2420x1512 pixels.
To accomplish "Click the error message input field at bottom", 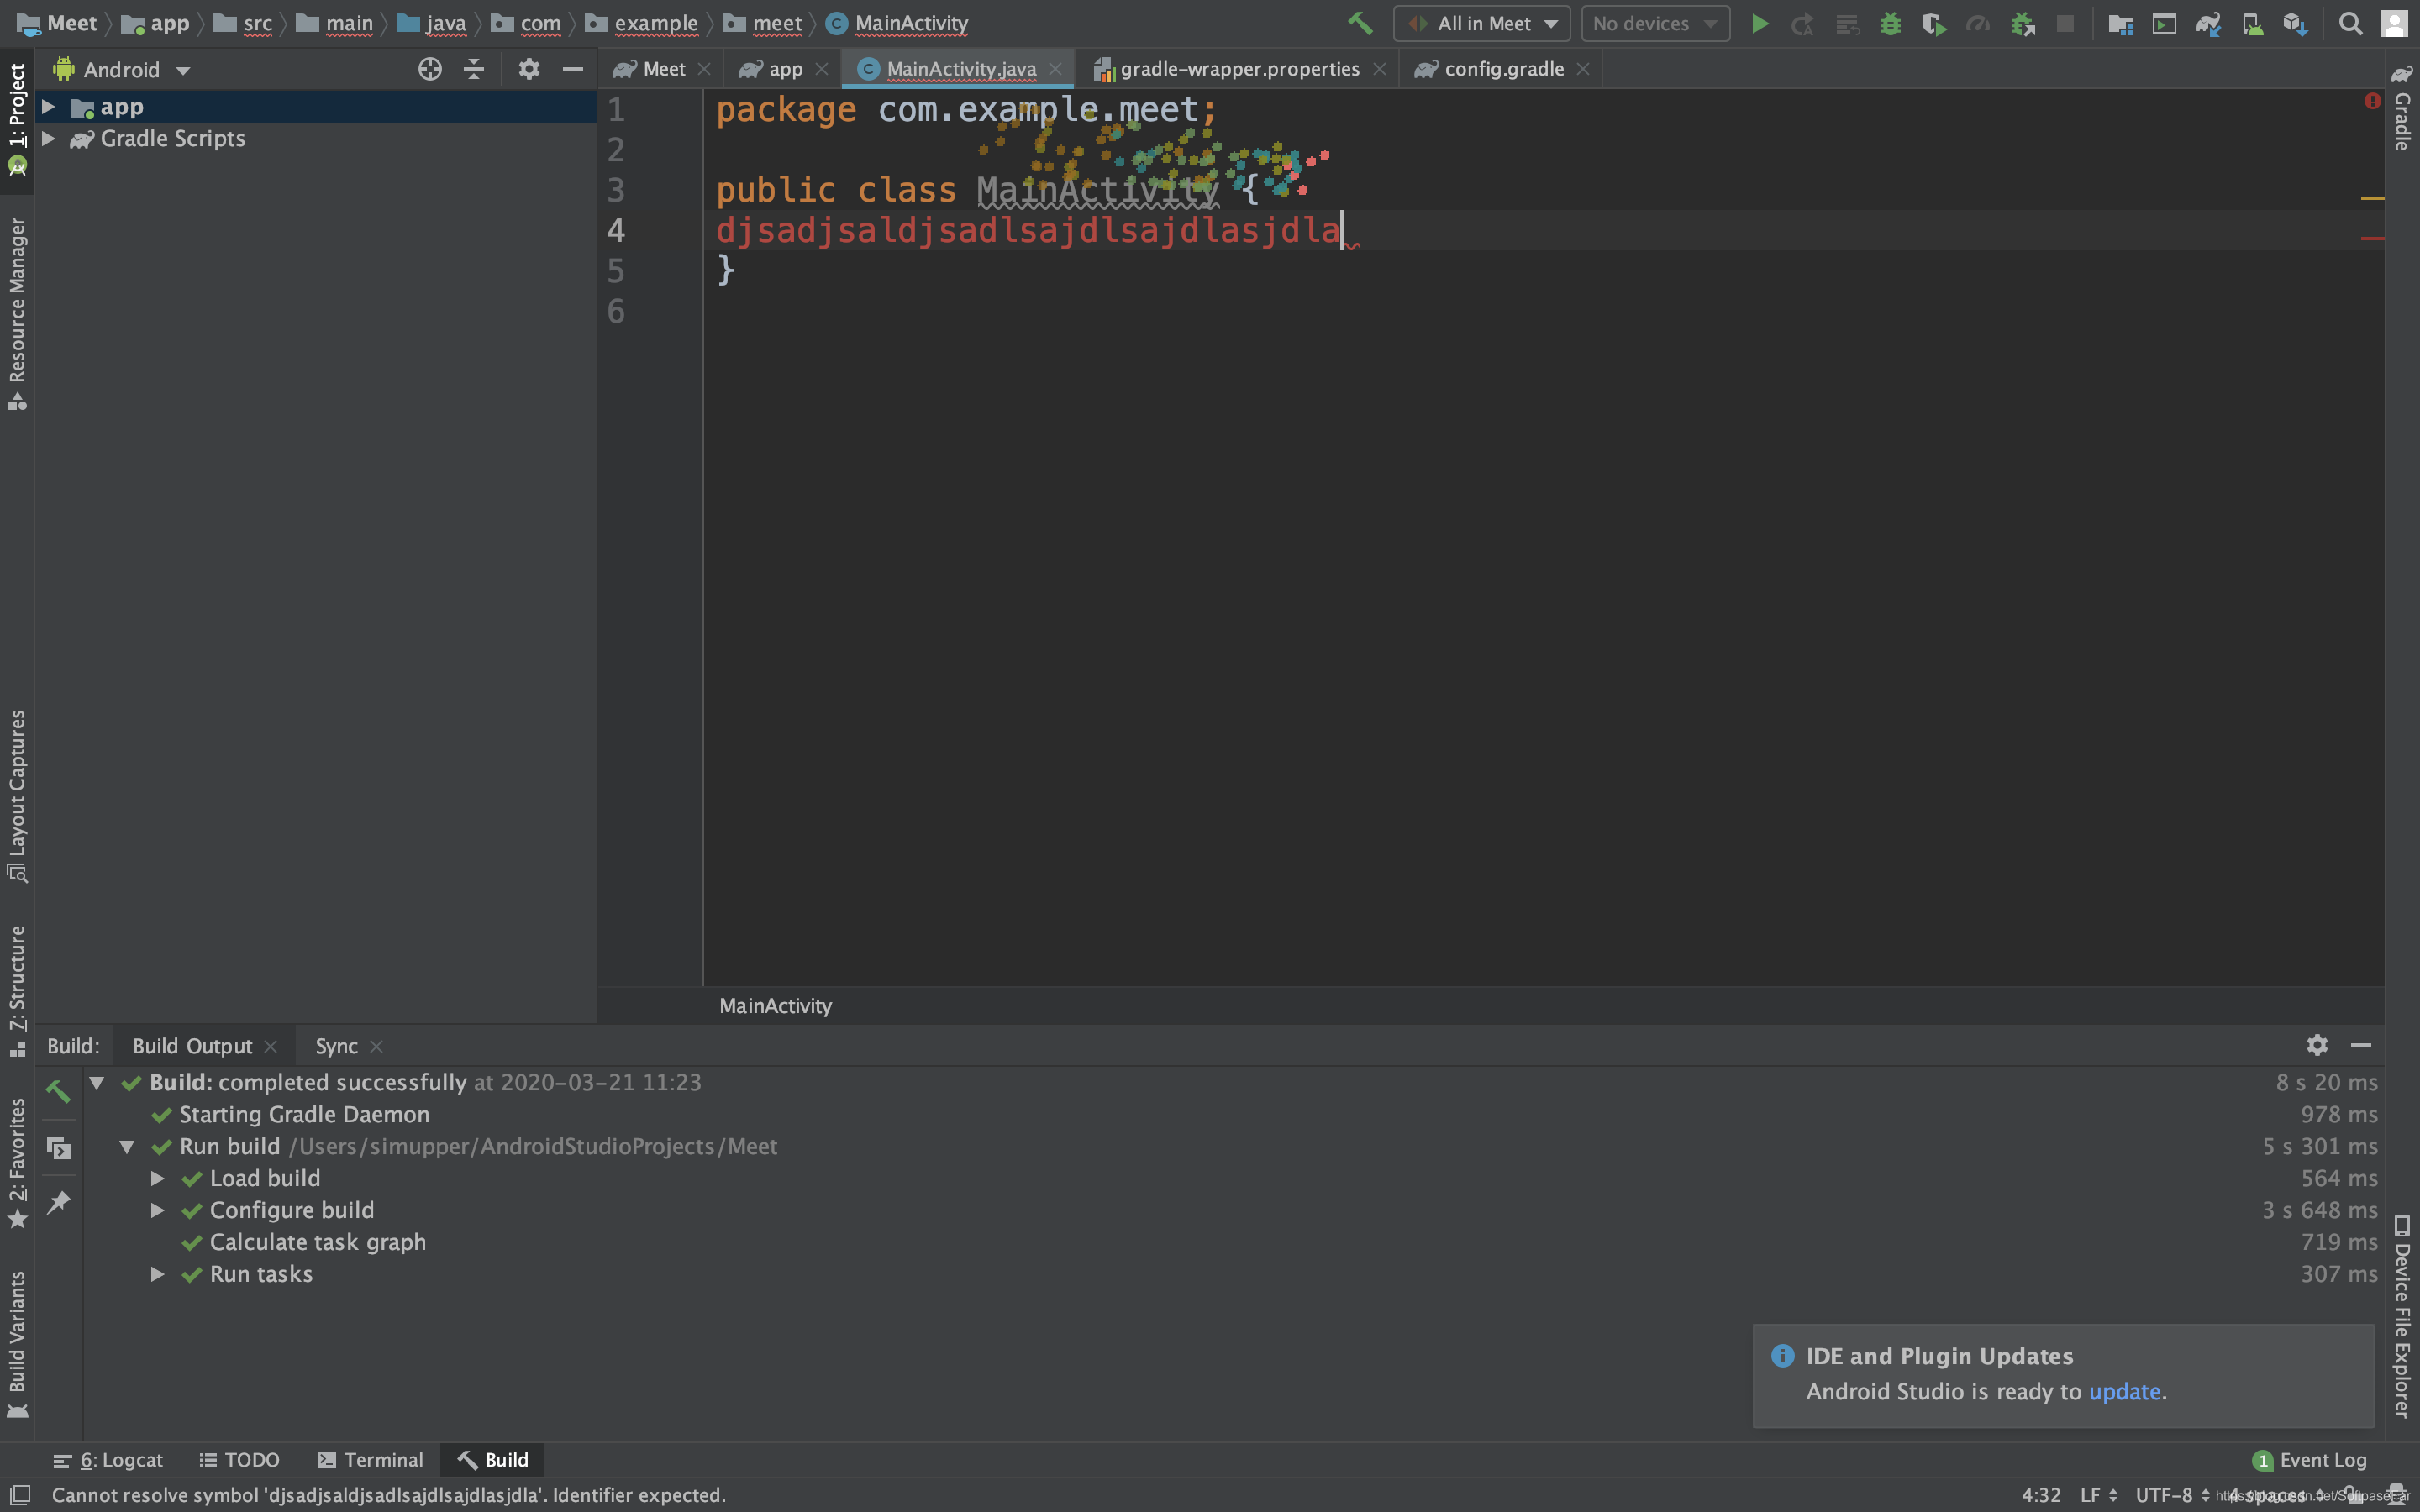I will pyautogui.click(x=388, y=1494).
